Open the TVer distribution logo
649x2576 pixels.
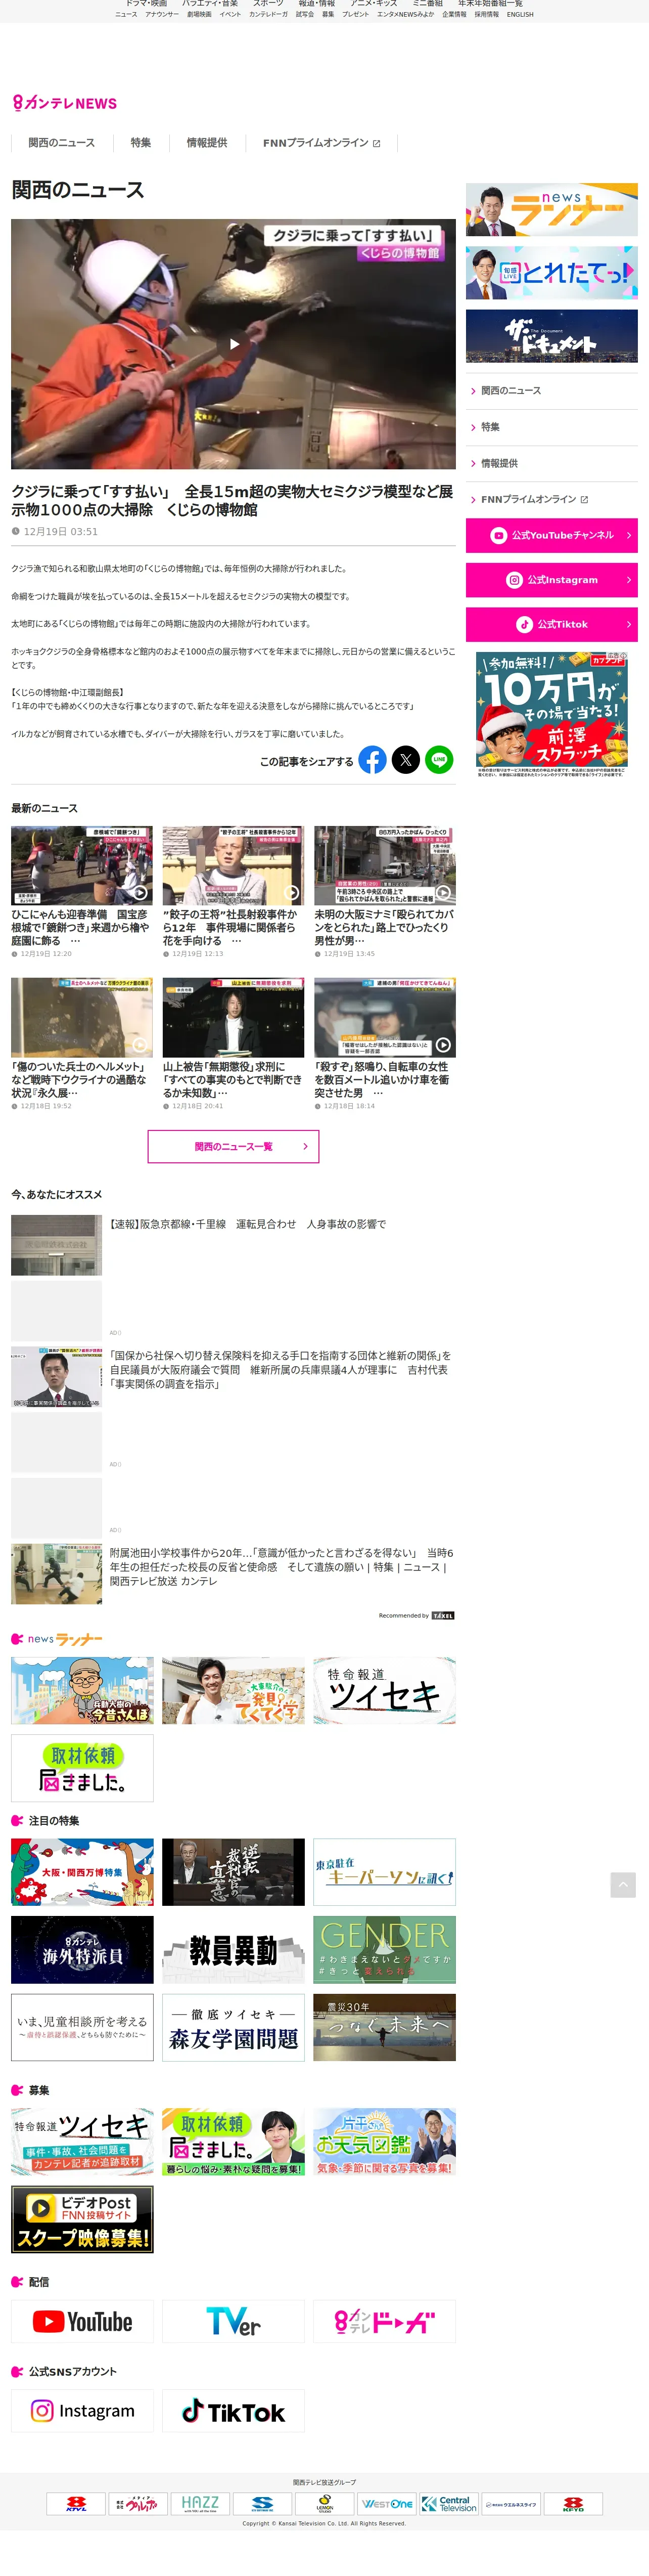click(x=233, y=2321)
